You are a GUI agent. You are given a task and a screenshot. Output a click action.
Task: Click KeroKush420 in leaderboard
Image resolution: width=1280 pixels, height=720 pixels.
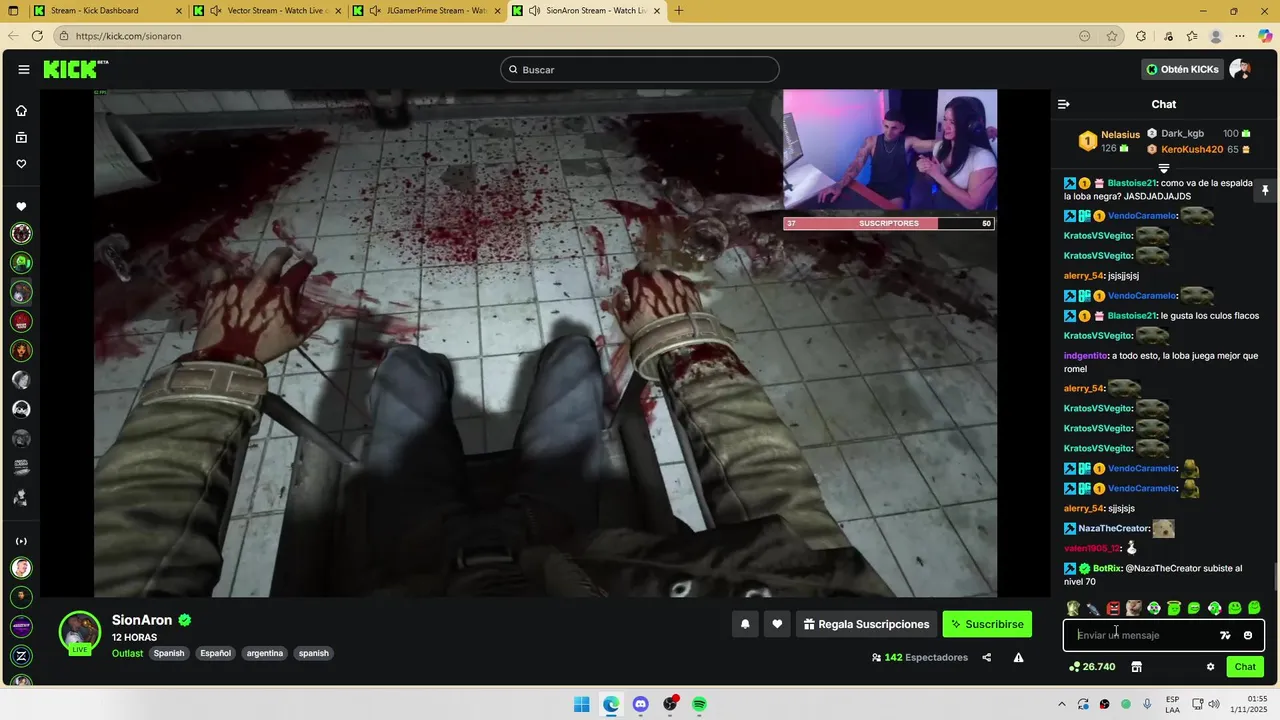coord(1192,149)
